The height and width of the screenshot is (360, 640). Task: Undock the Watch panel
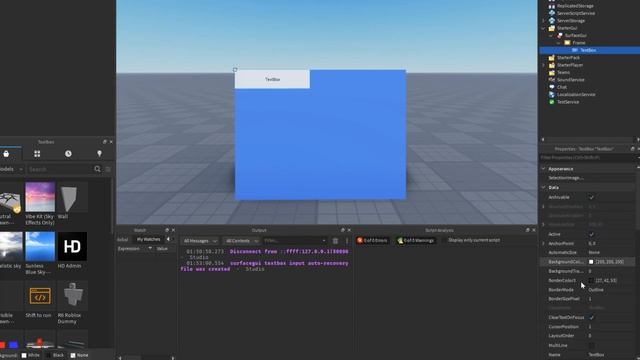coord(167,230)
